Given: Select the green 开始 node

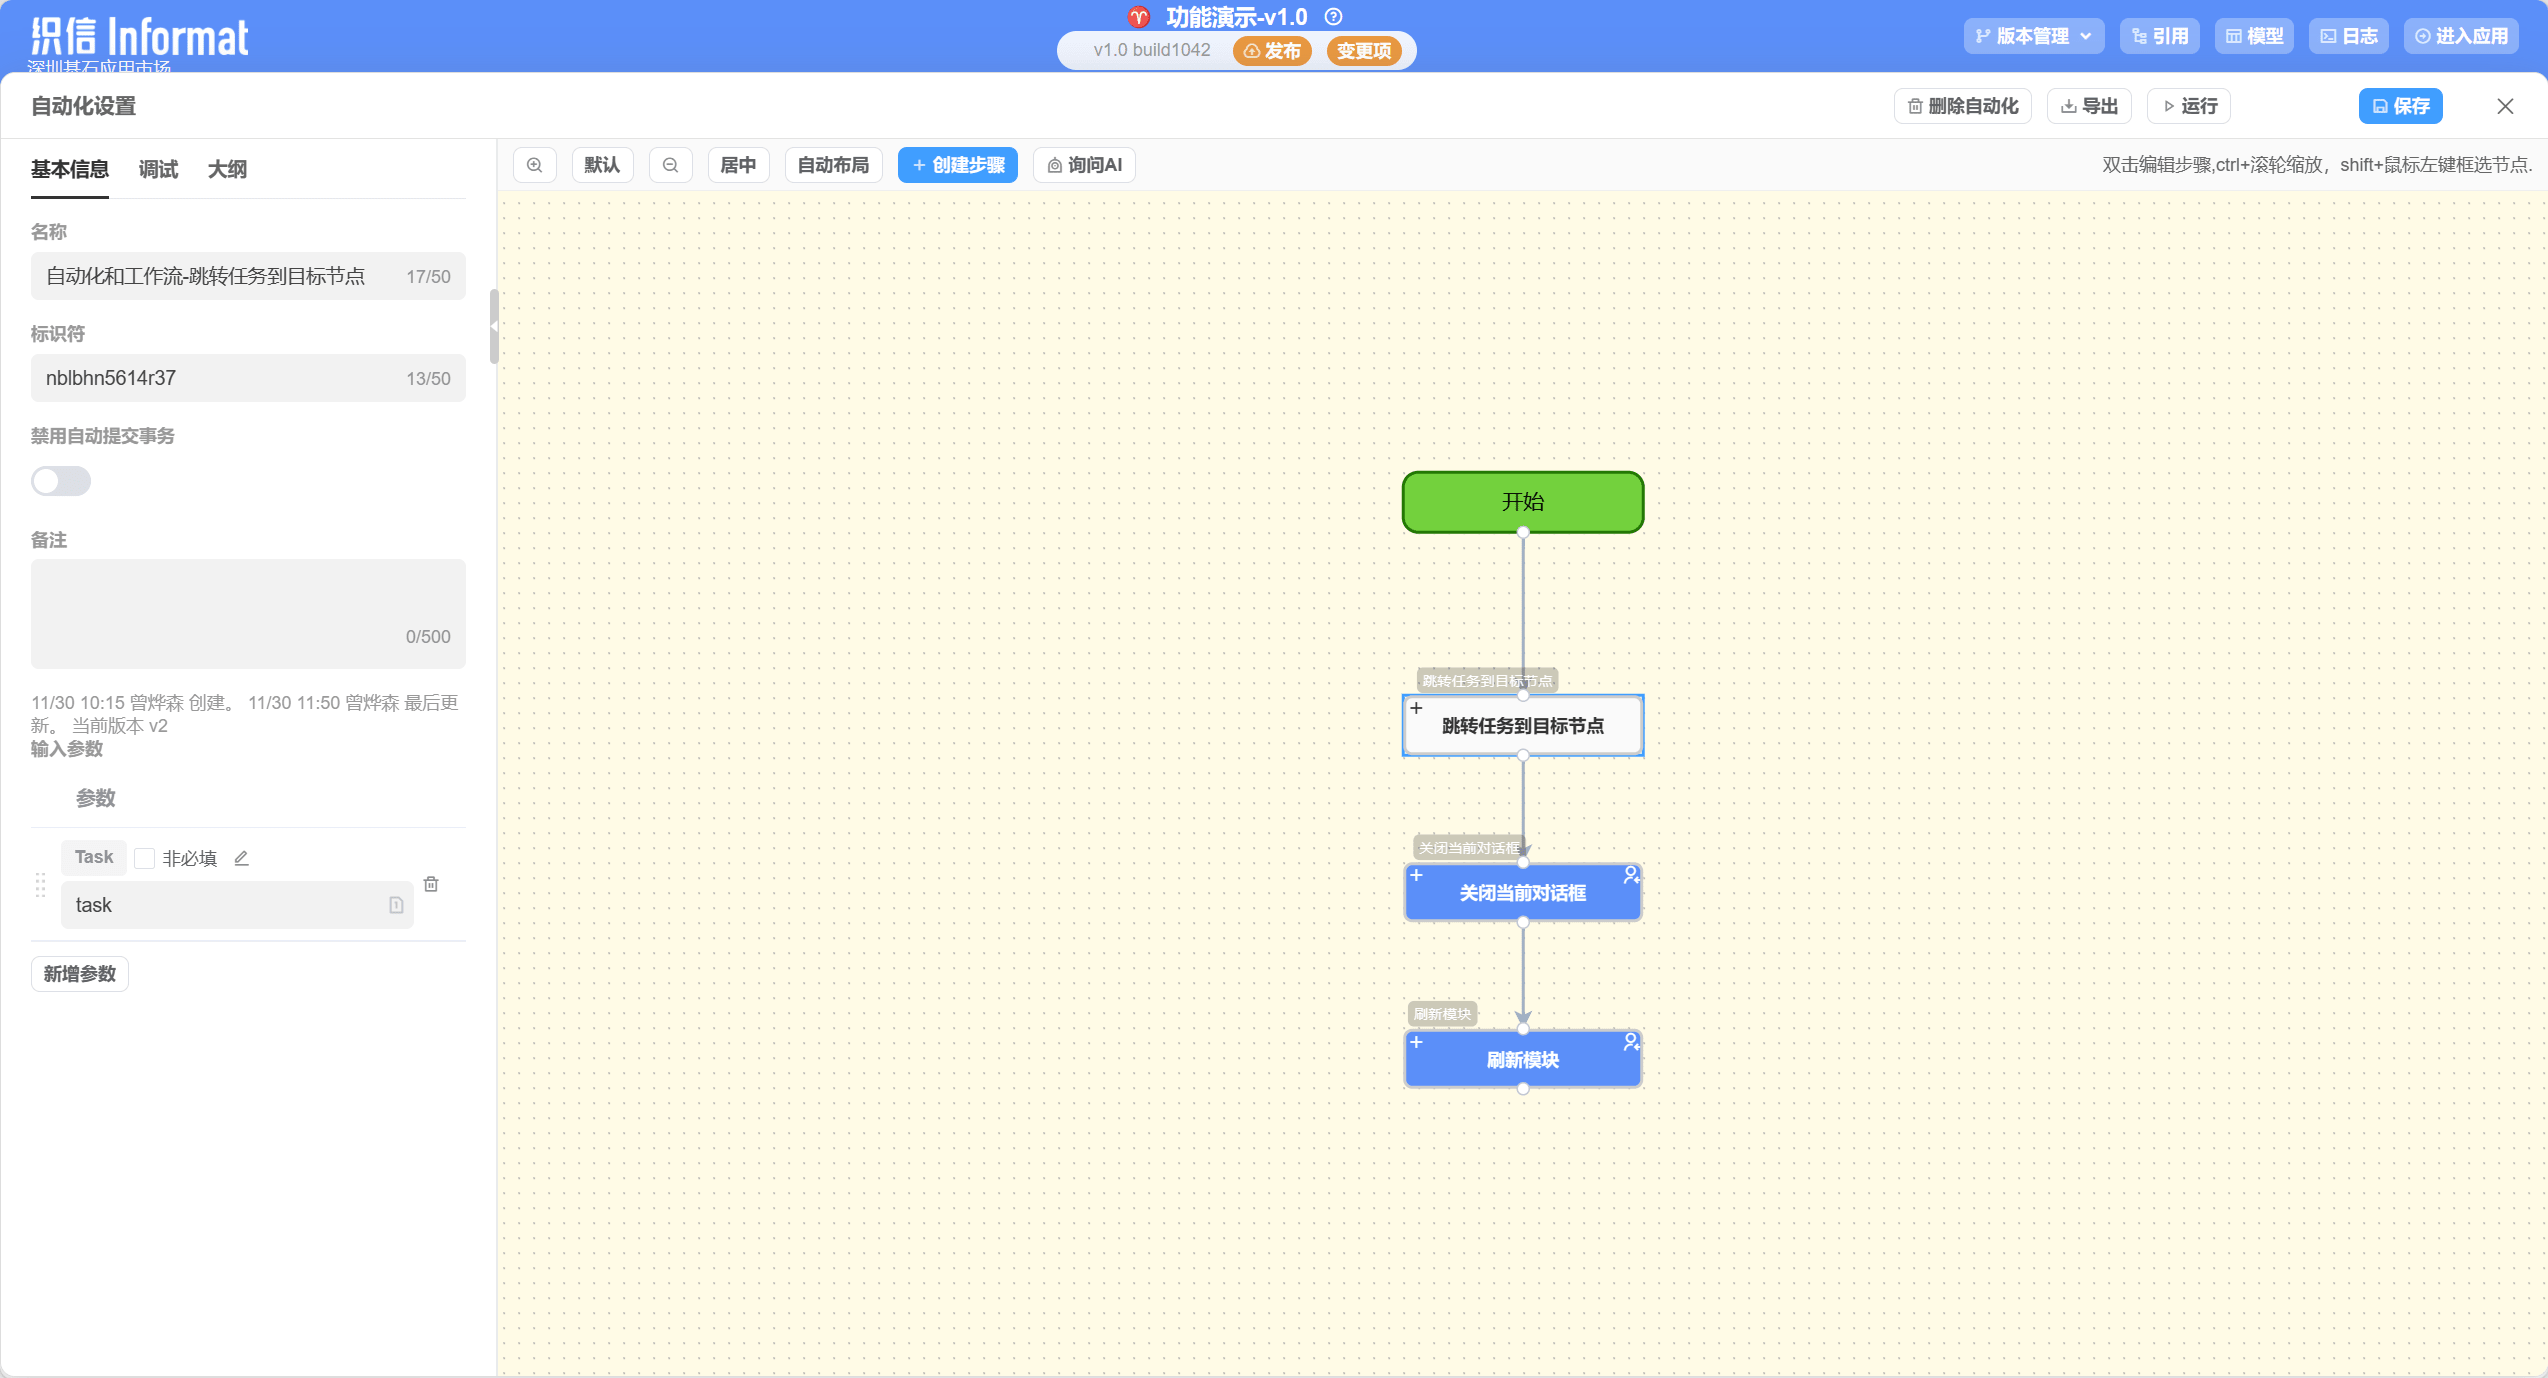Looking at the screenshot, I should 1522,502.
